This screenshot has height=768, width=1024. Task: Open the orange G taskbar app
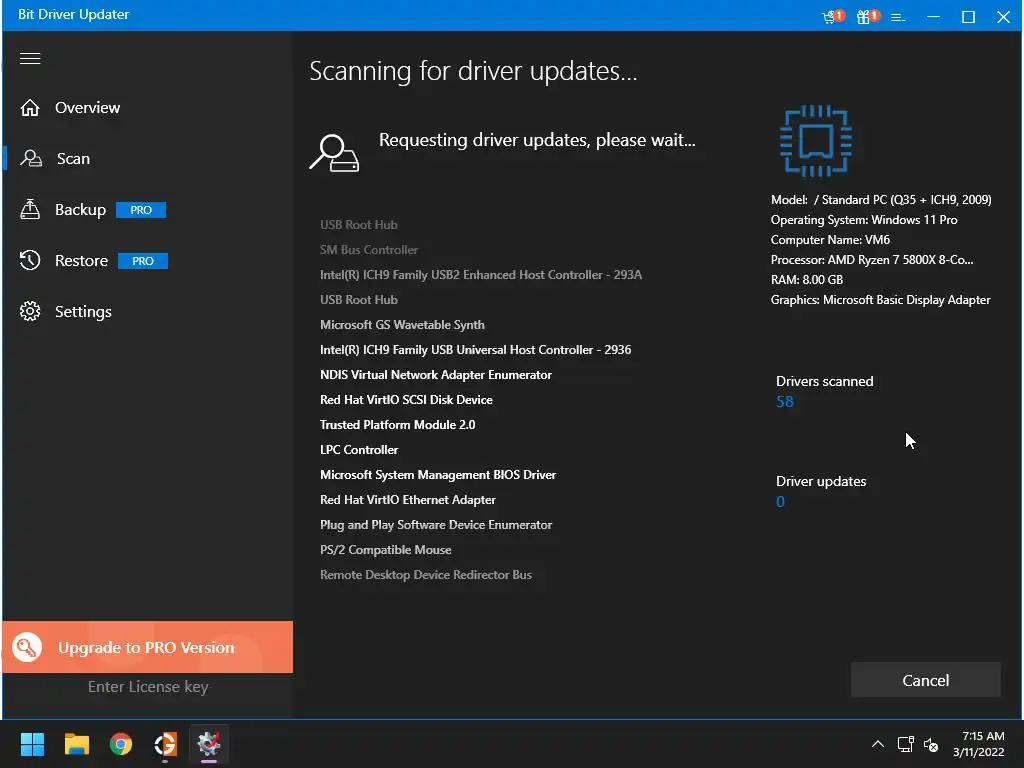point(165,744)
